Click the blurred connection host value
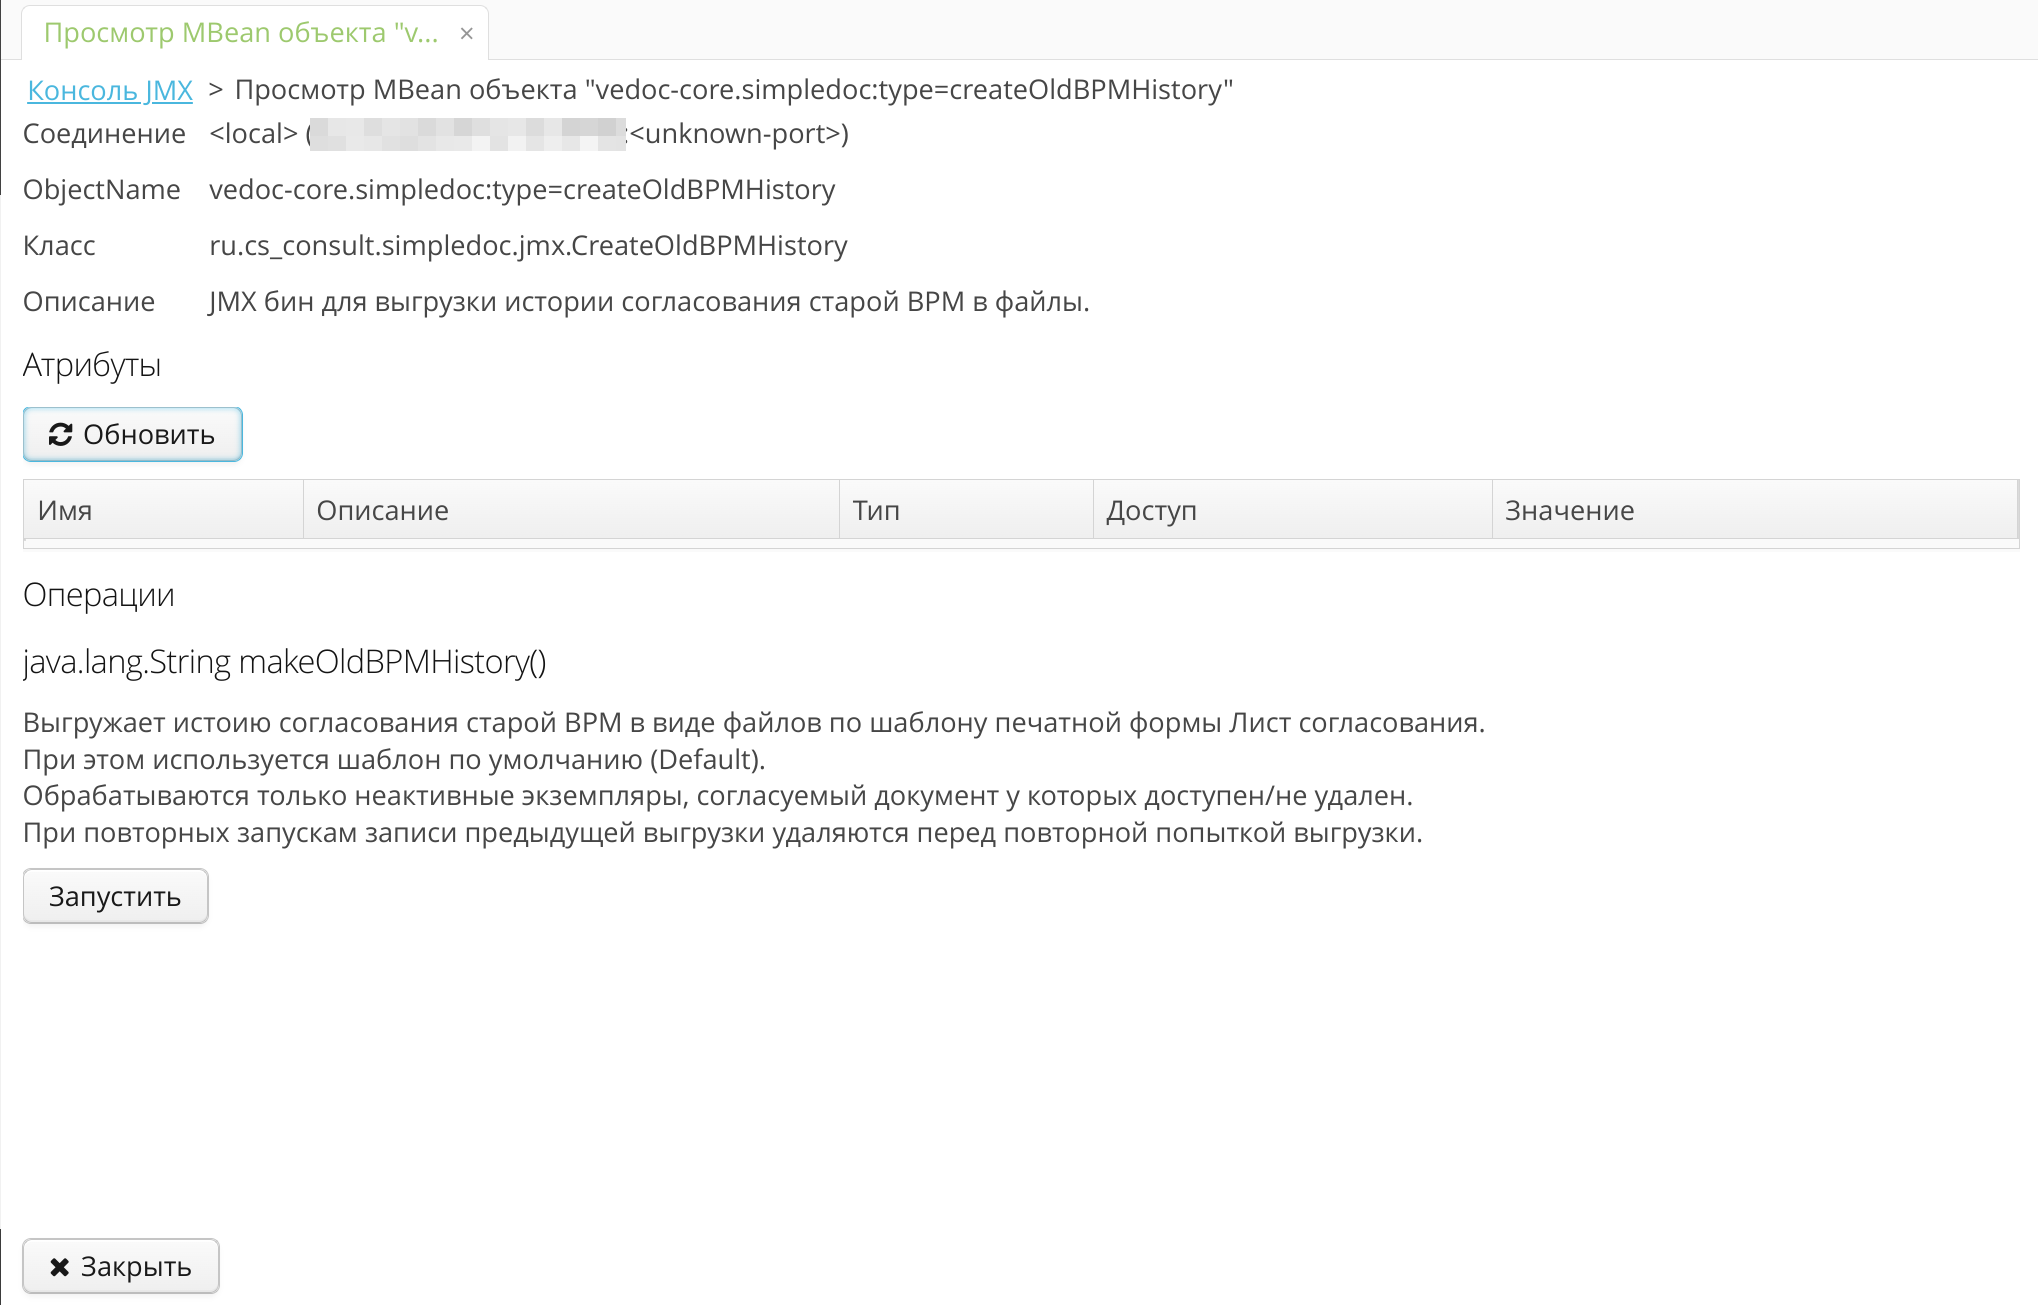Viewport: 2038px width, 1305px height. click(x=468, y=134)
